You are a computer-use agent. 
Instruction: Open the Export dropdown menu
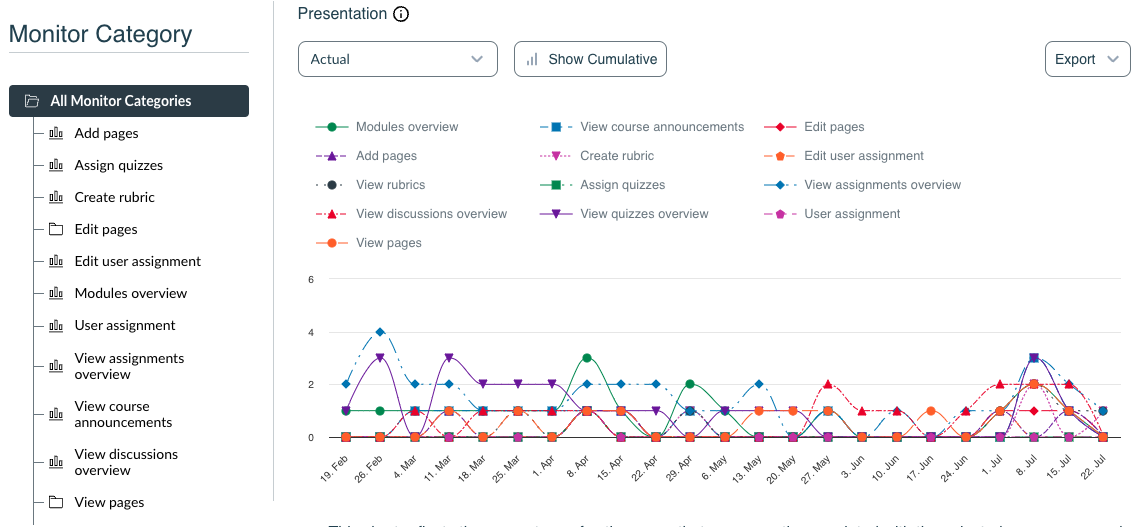tap(1086, 59)
